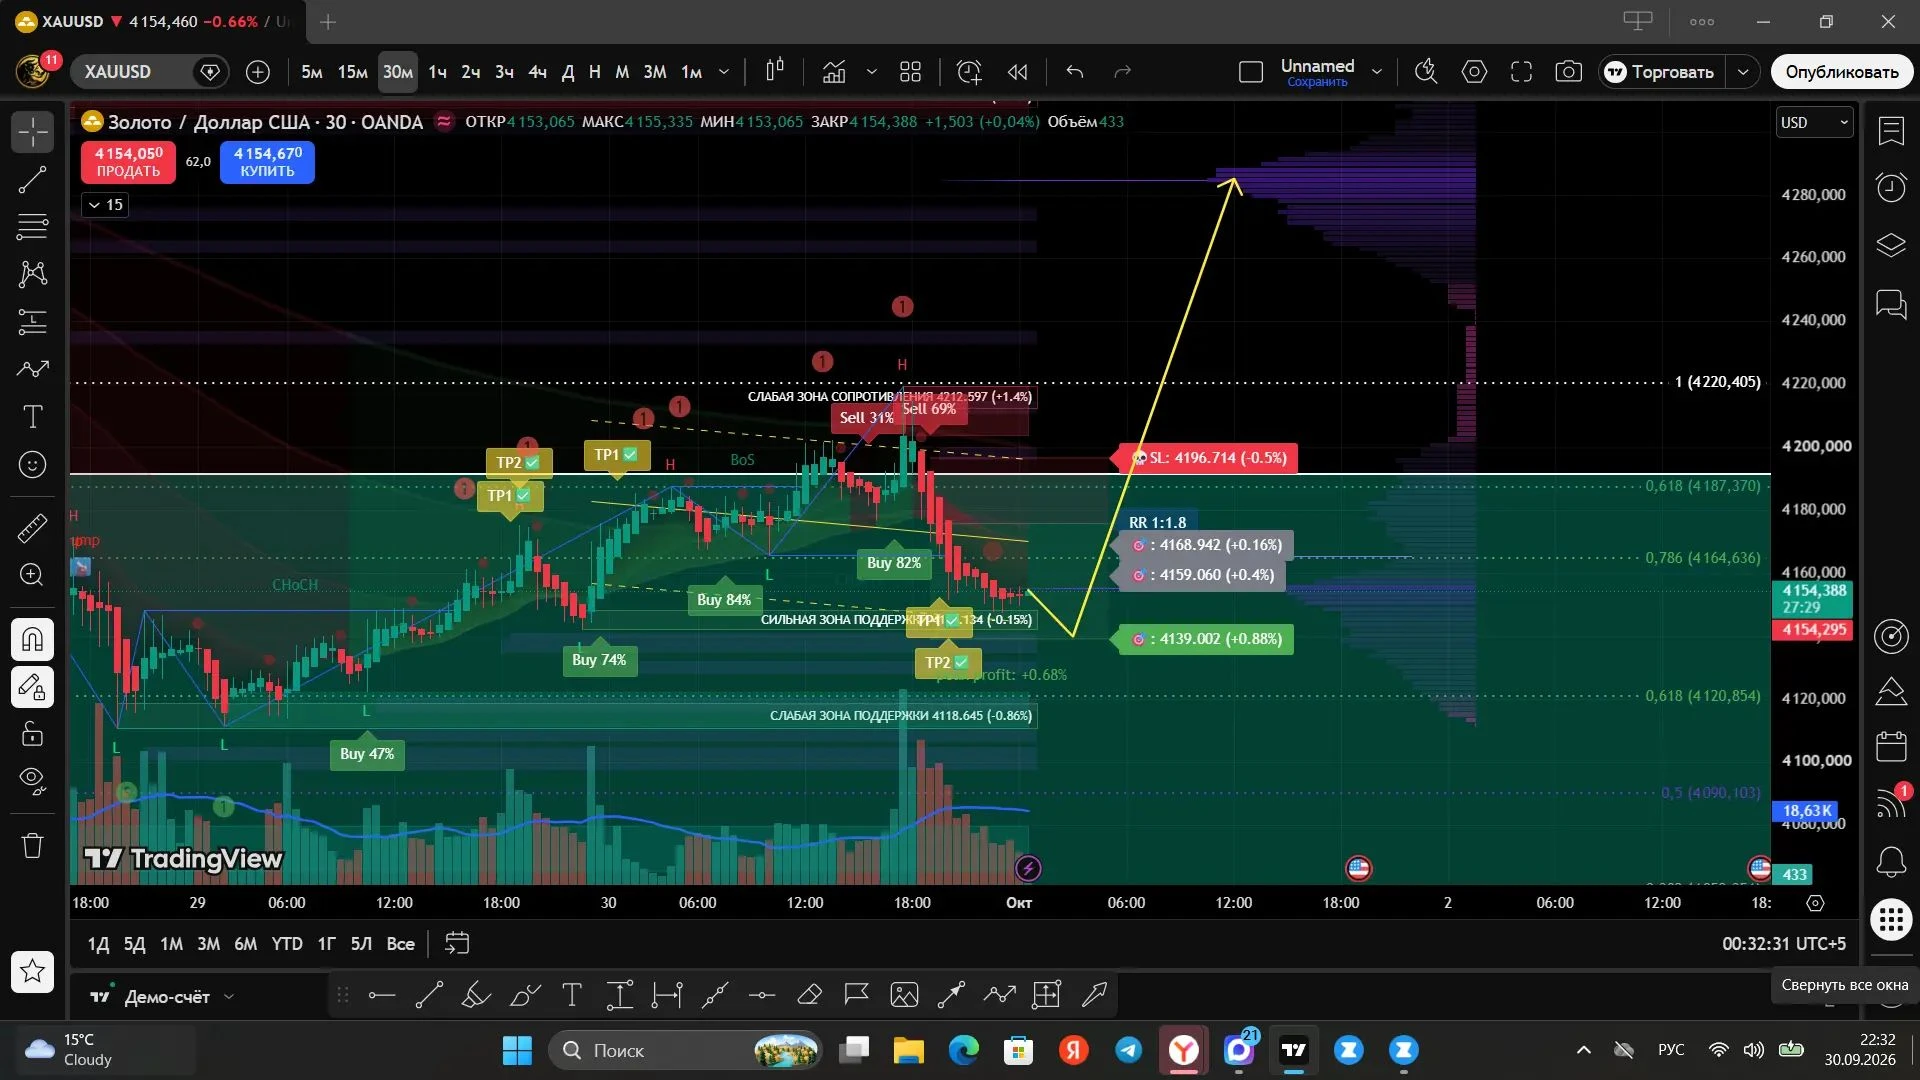Screen dimensions: 1920x1080
Task: Delete drawings with the trash icon
Action: click(32, 846)
